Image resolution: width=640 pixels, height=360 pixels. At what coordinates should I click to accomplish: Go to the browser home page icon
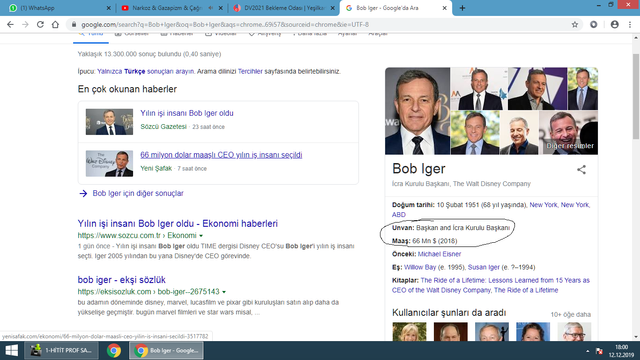point(55,24)
